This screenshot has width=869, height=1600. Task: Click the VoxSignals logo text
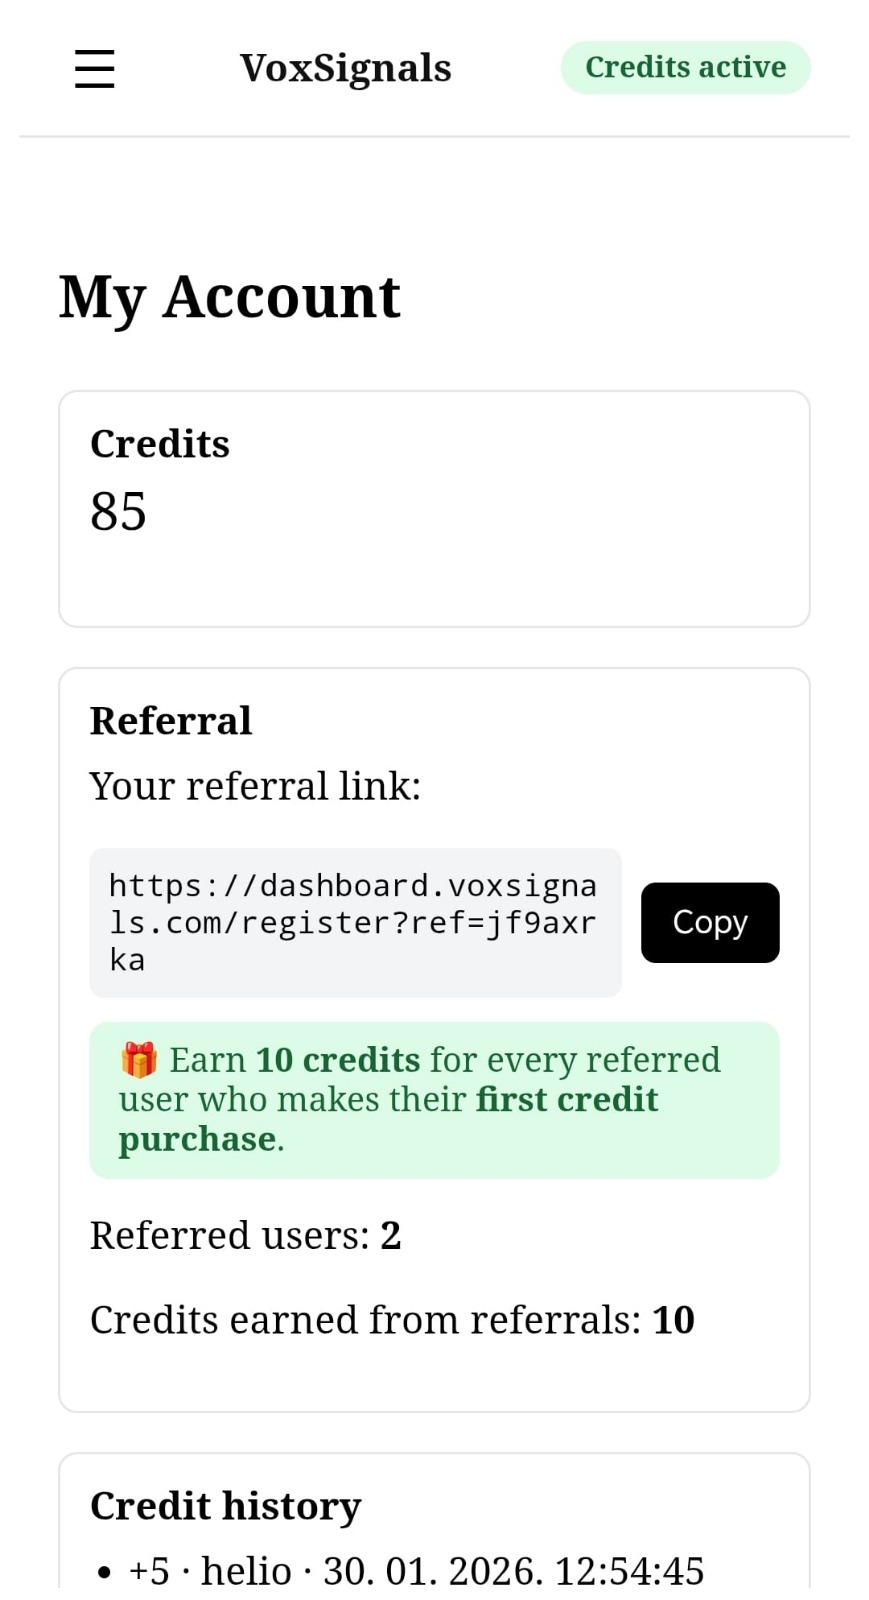pos(345,67)
